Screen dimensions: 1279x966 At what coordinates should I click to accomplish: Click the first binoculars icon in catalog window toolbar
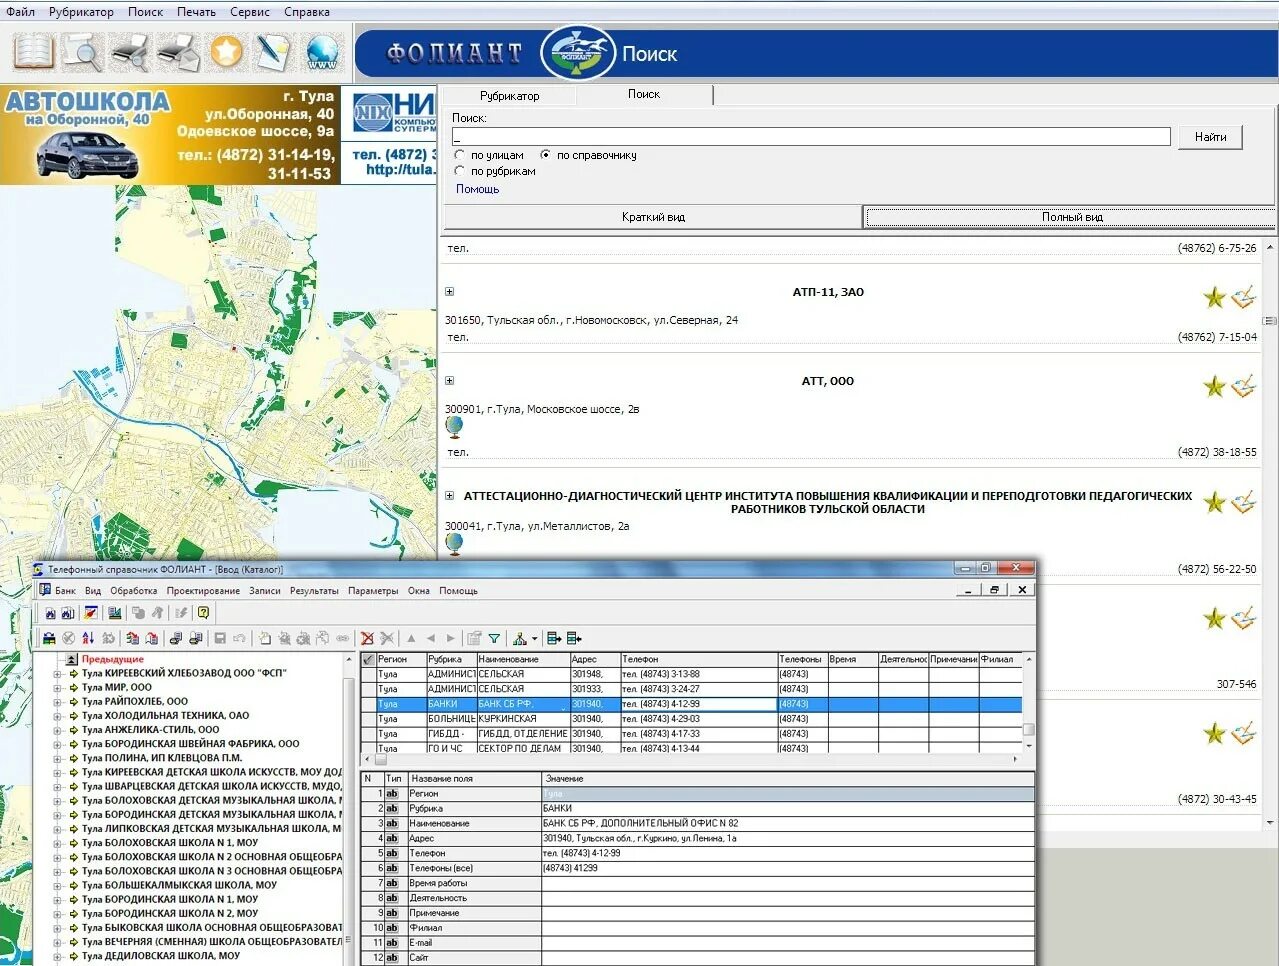pos(50,613)
